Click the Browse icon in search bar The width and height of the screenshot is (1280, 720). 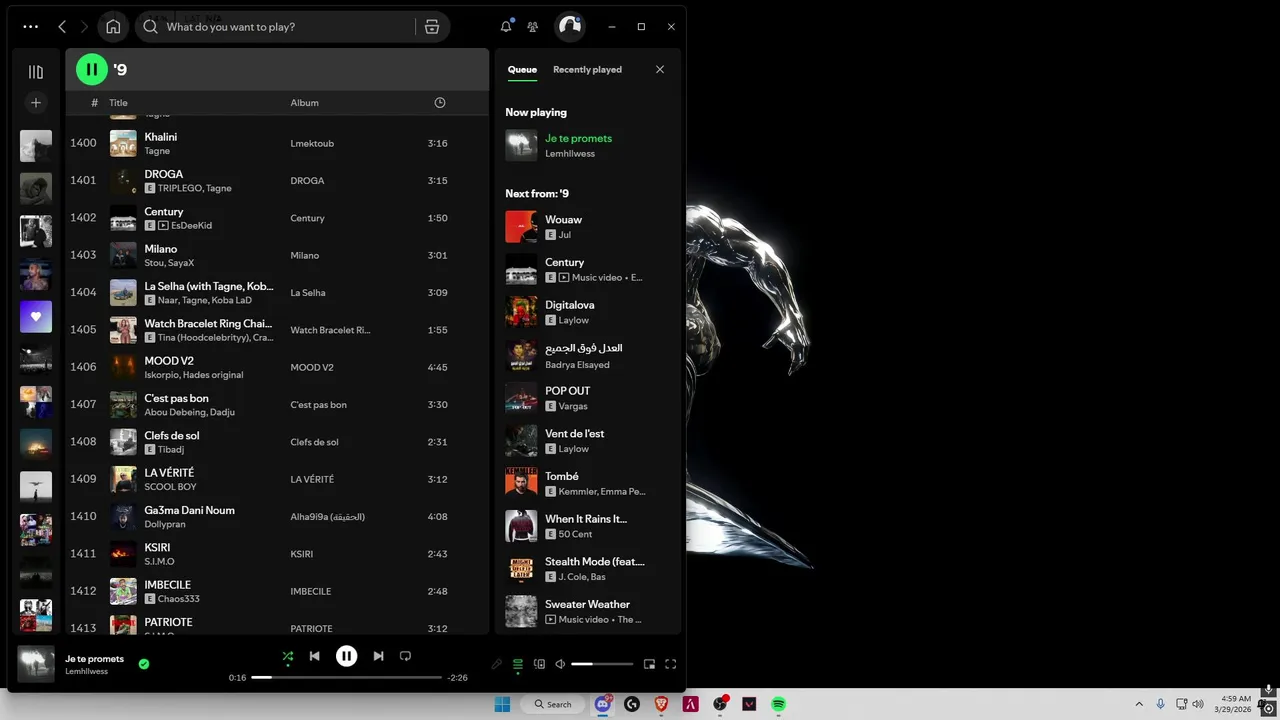coord(432,27)
